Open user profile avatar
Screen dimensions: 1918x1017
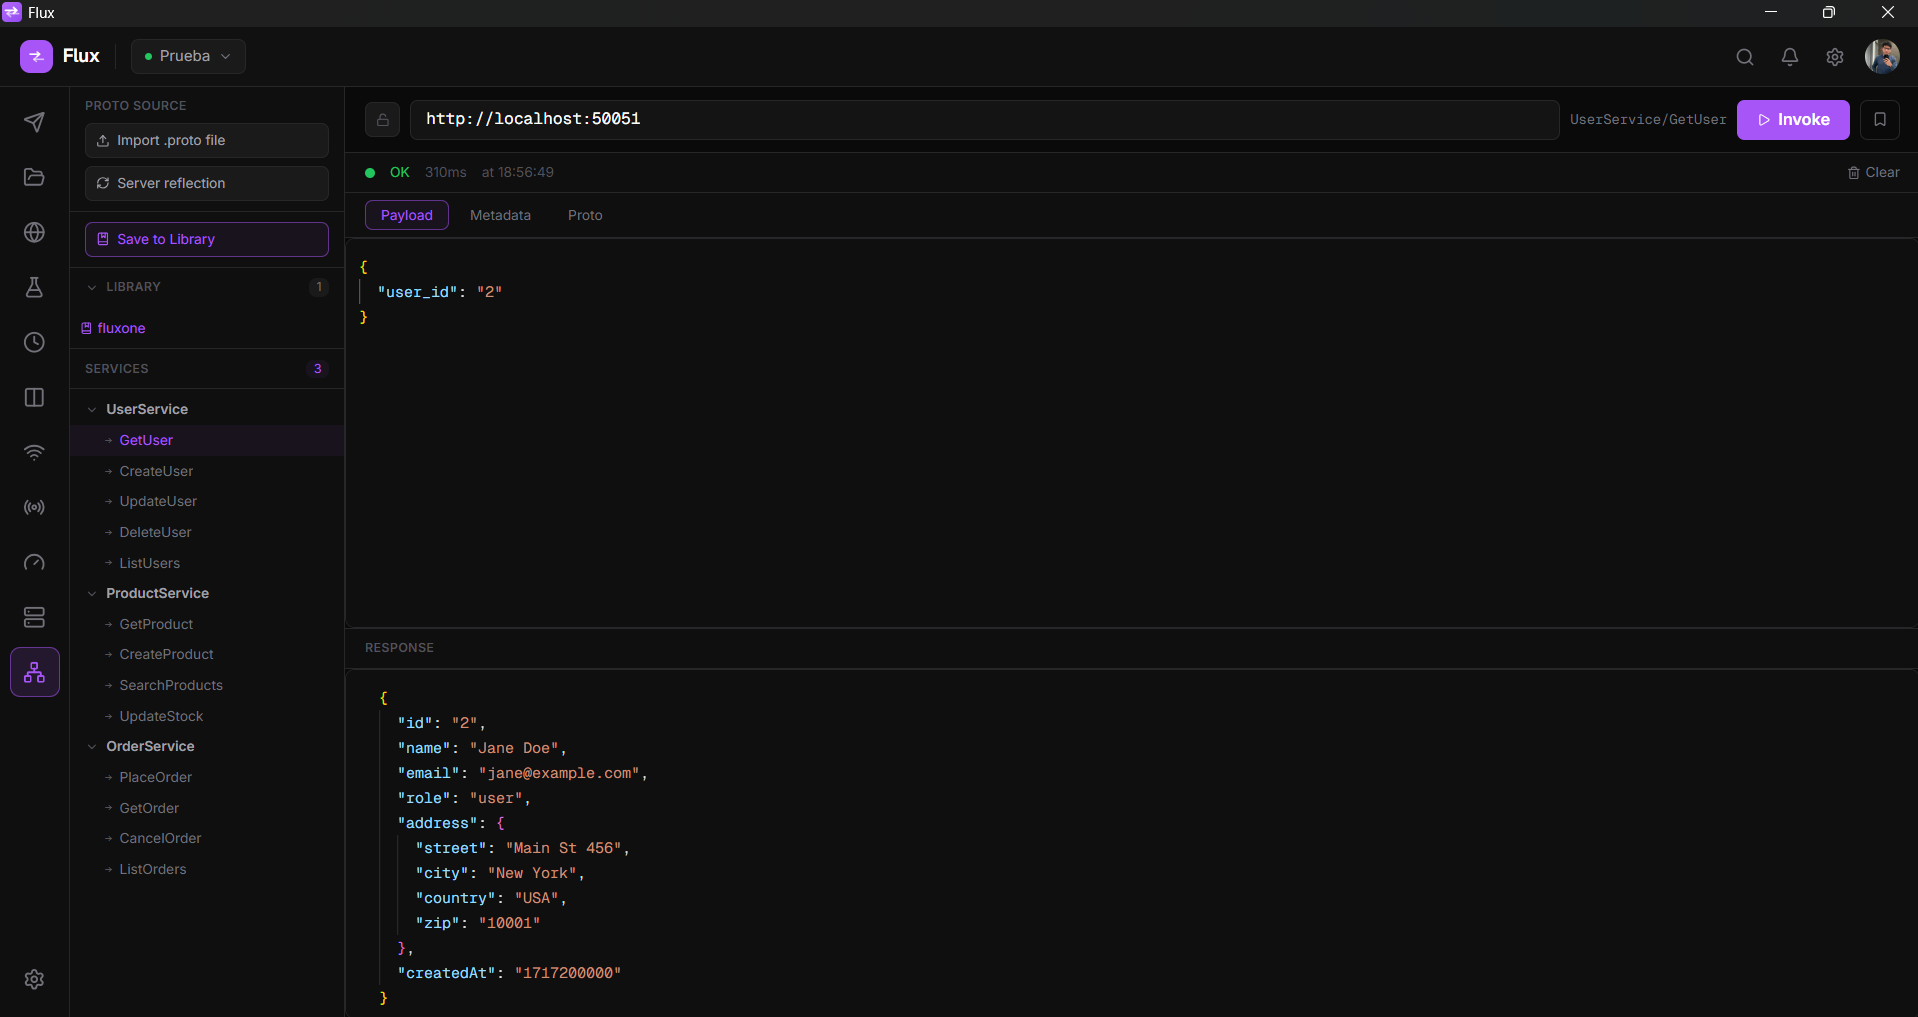(1882, 56)
